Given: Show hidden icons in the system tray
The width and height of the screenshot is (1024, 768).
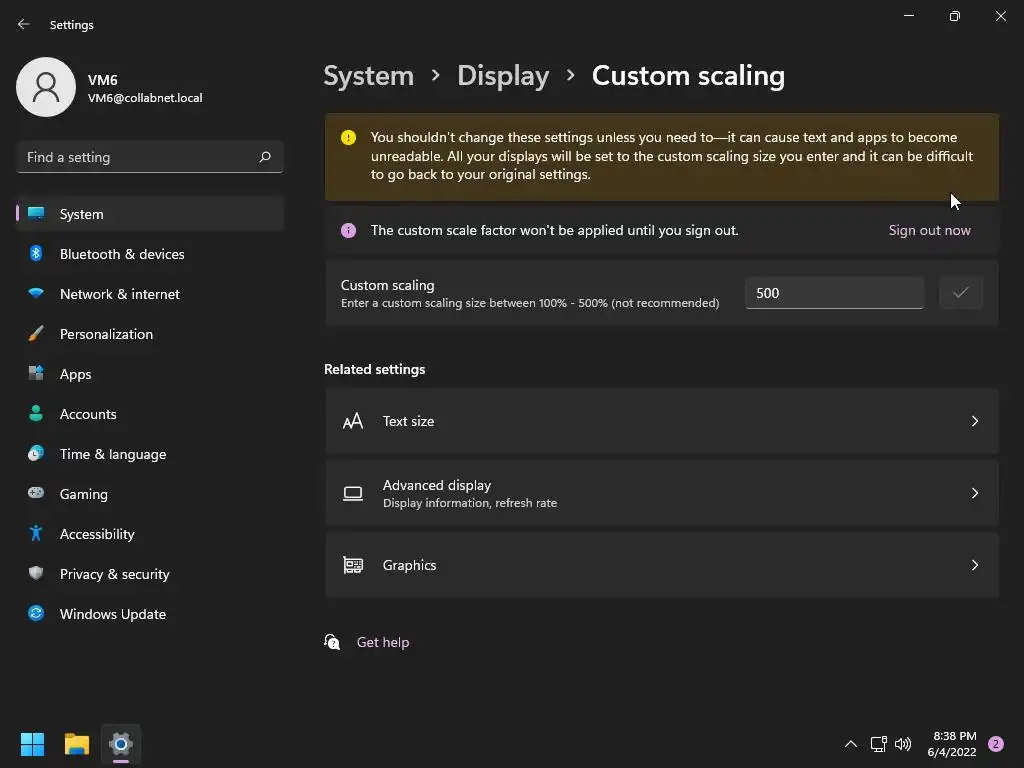Looking at the screenshot, I should click(x=851, y=744).
